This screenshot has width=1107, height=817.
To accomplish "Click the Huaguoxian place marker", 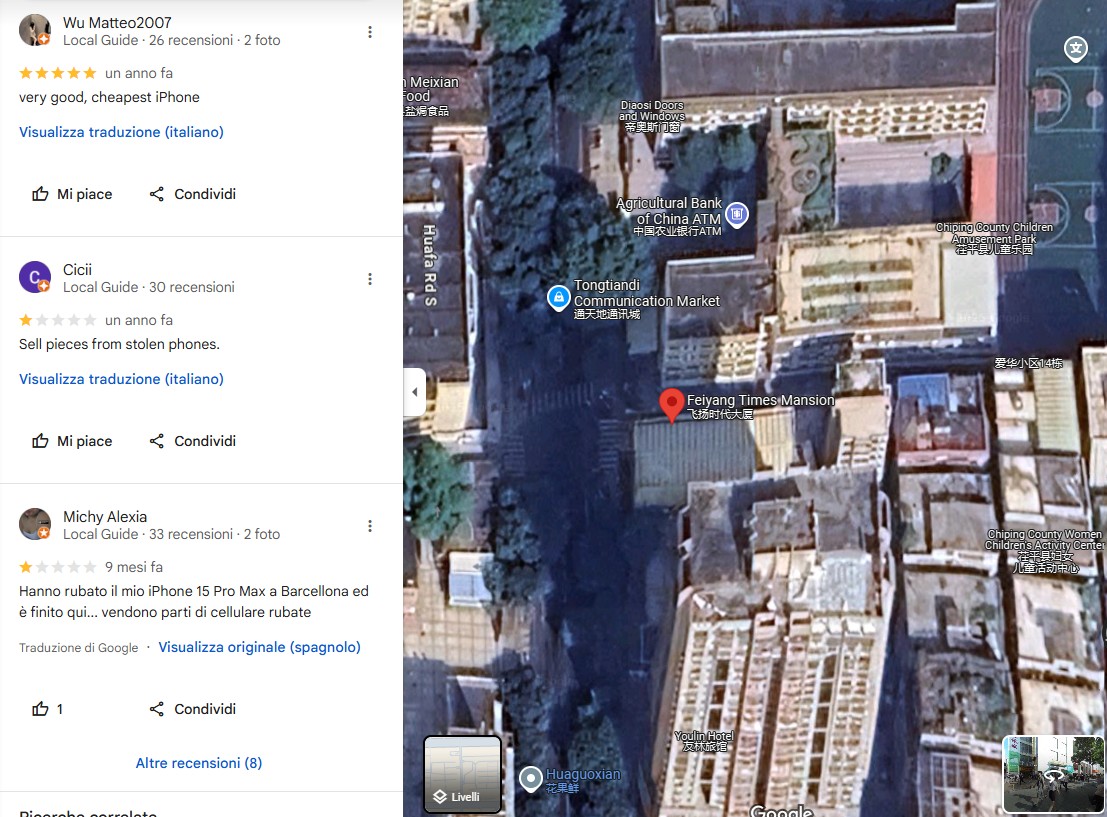I will coord(530,779).
